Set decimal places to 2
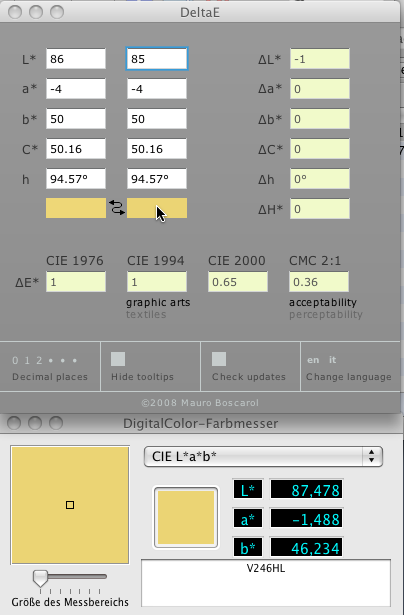Image resolution: width=404 pixels, height=615 pixels. click(x=39, y=360)
